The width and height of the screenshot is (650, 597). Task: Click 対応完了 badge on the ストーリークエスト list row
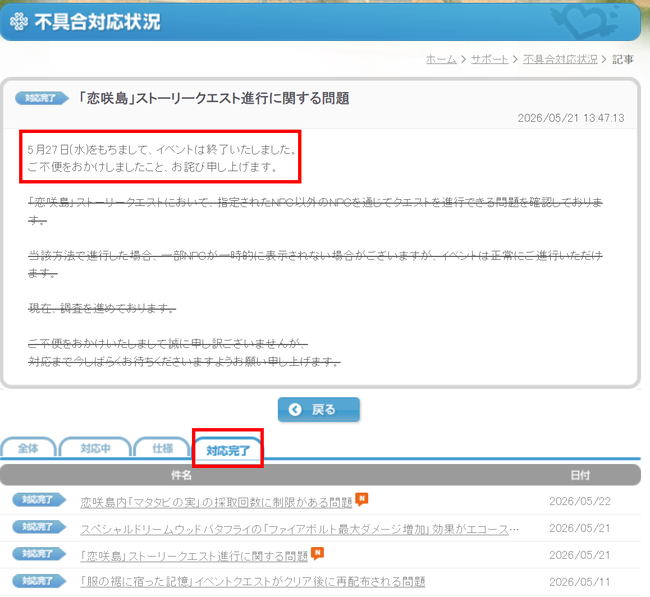tap(39, 553)
